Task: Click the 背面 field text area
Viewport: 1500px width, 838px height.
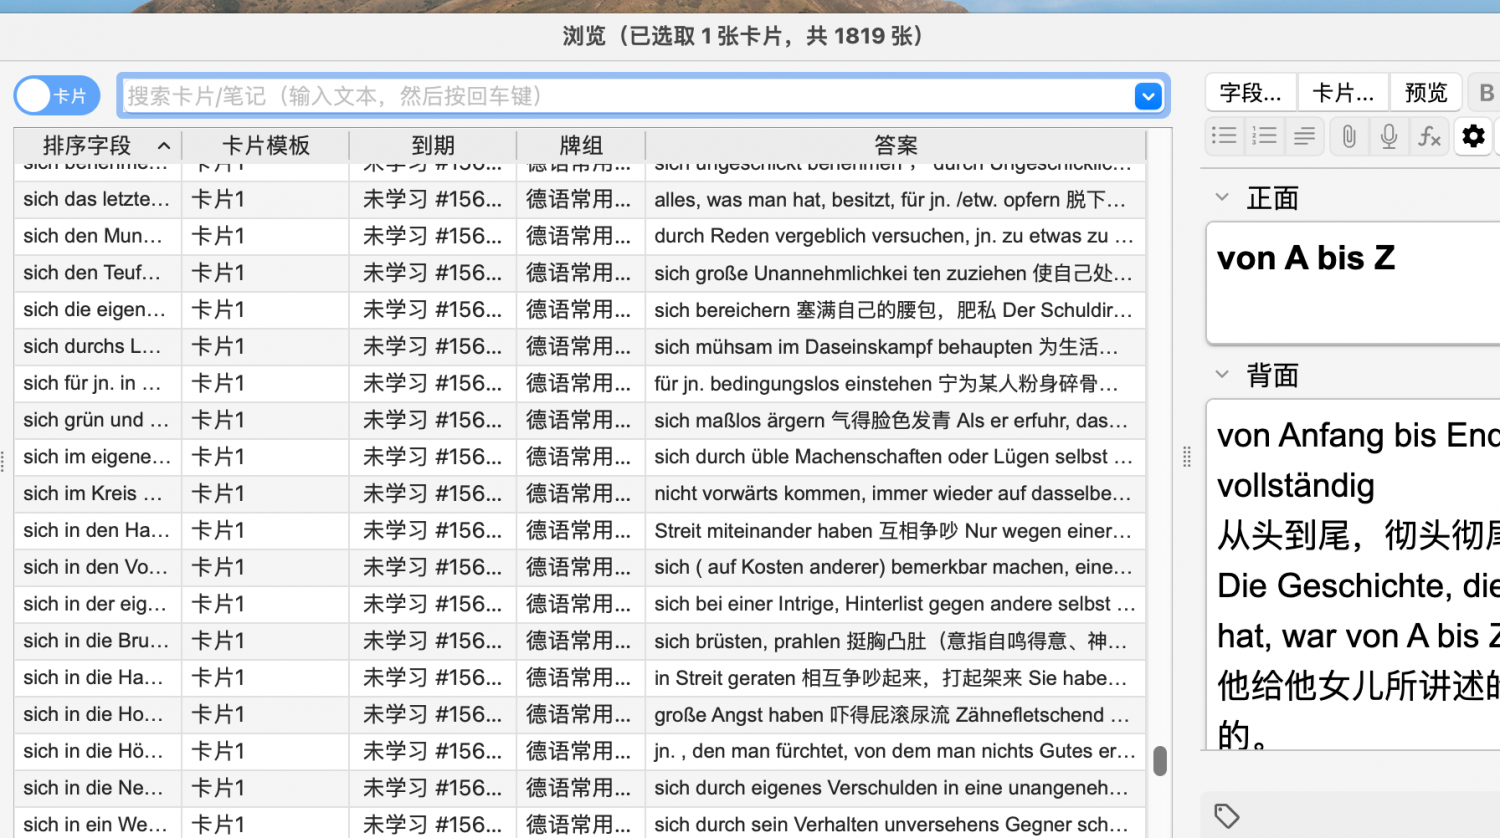Action: click(1353, 575)
